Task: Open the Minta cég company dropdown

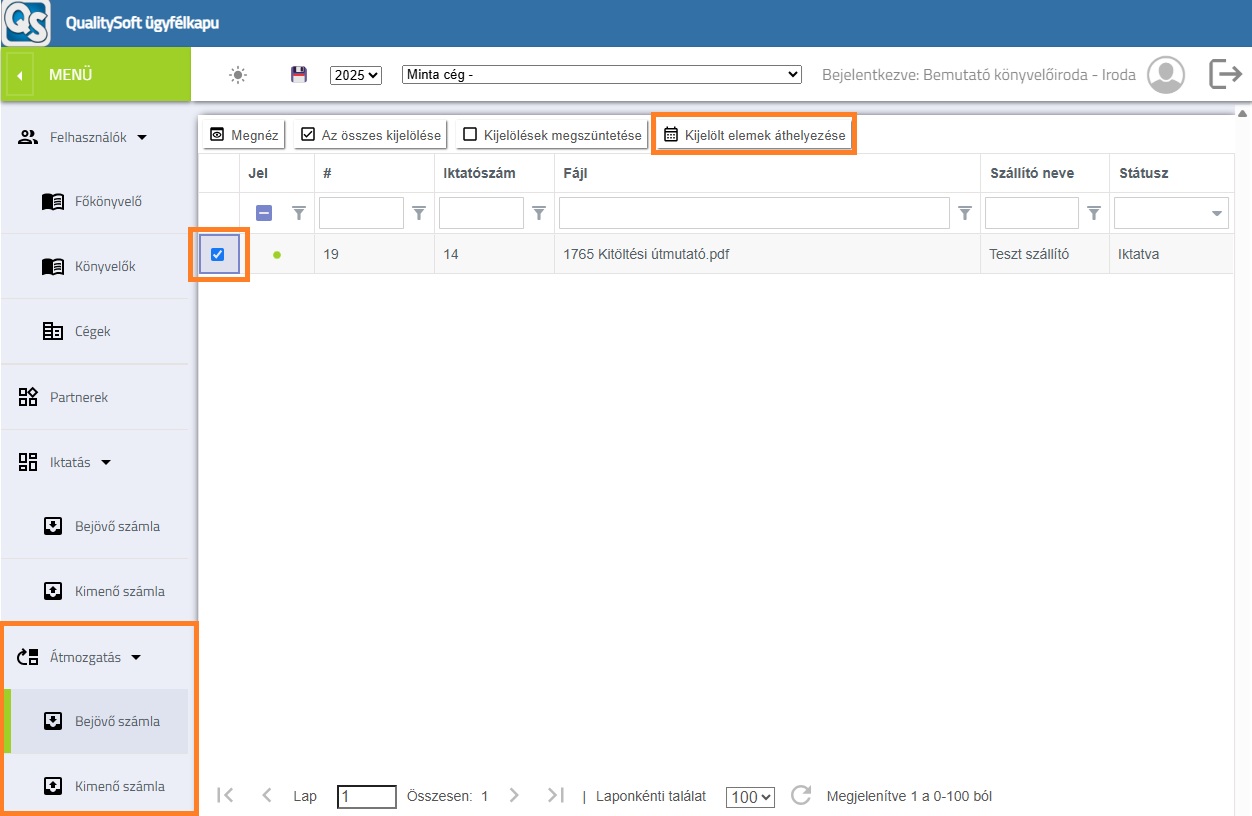Action: click(x=601, y=75)
